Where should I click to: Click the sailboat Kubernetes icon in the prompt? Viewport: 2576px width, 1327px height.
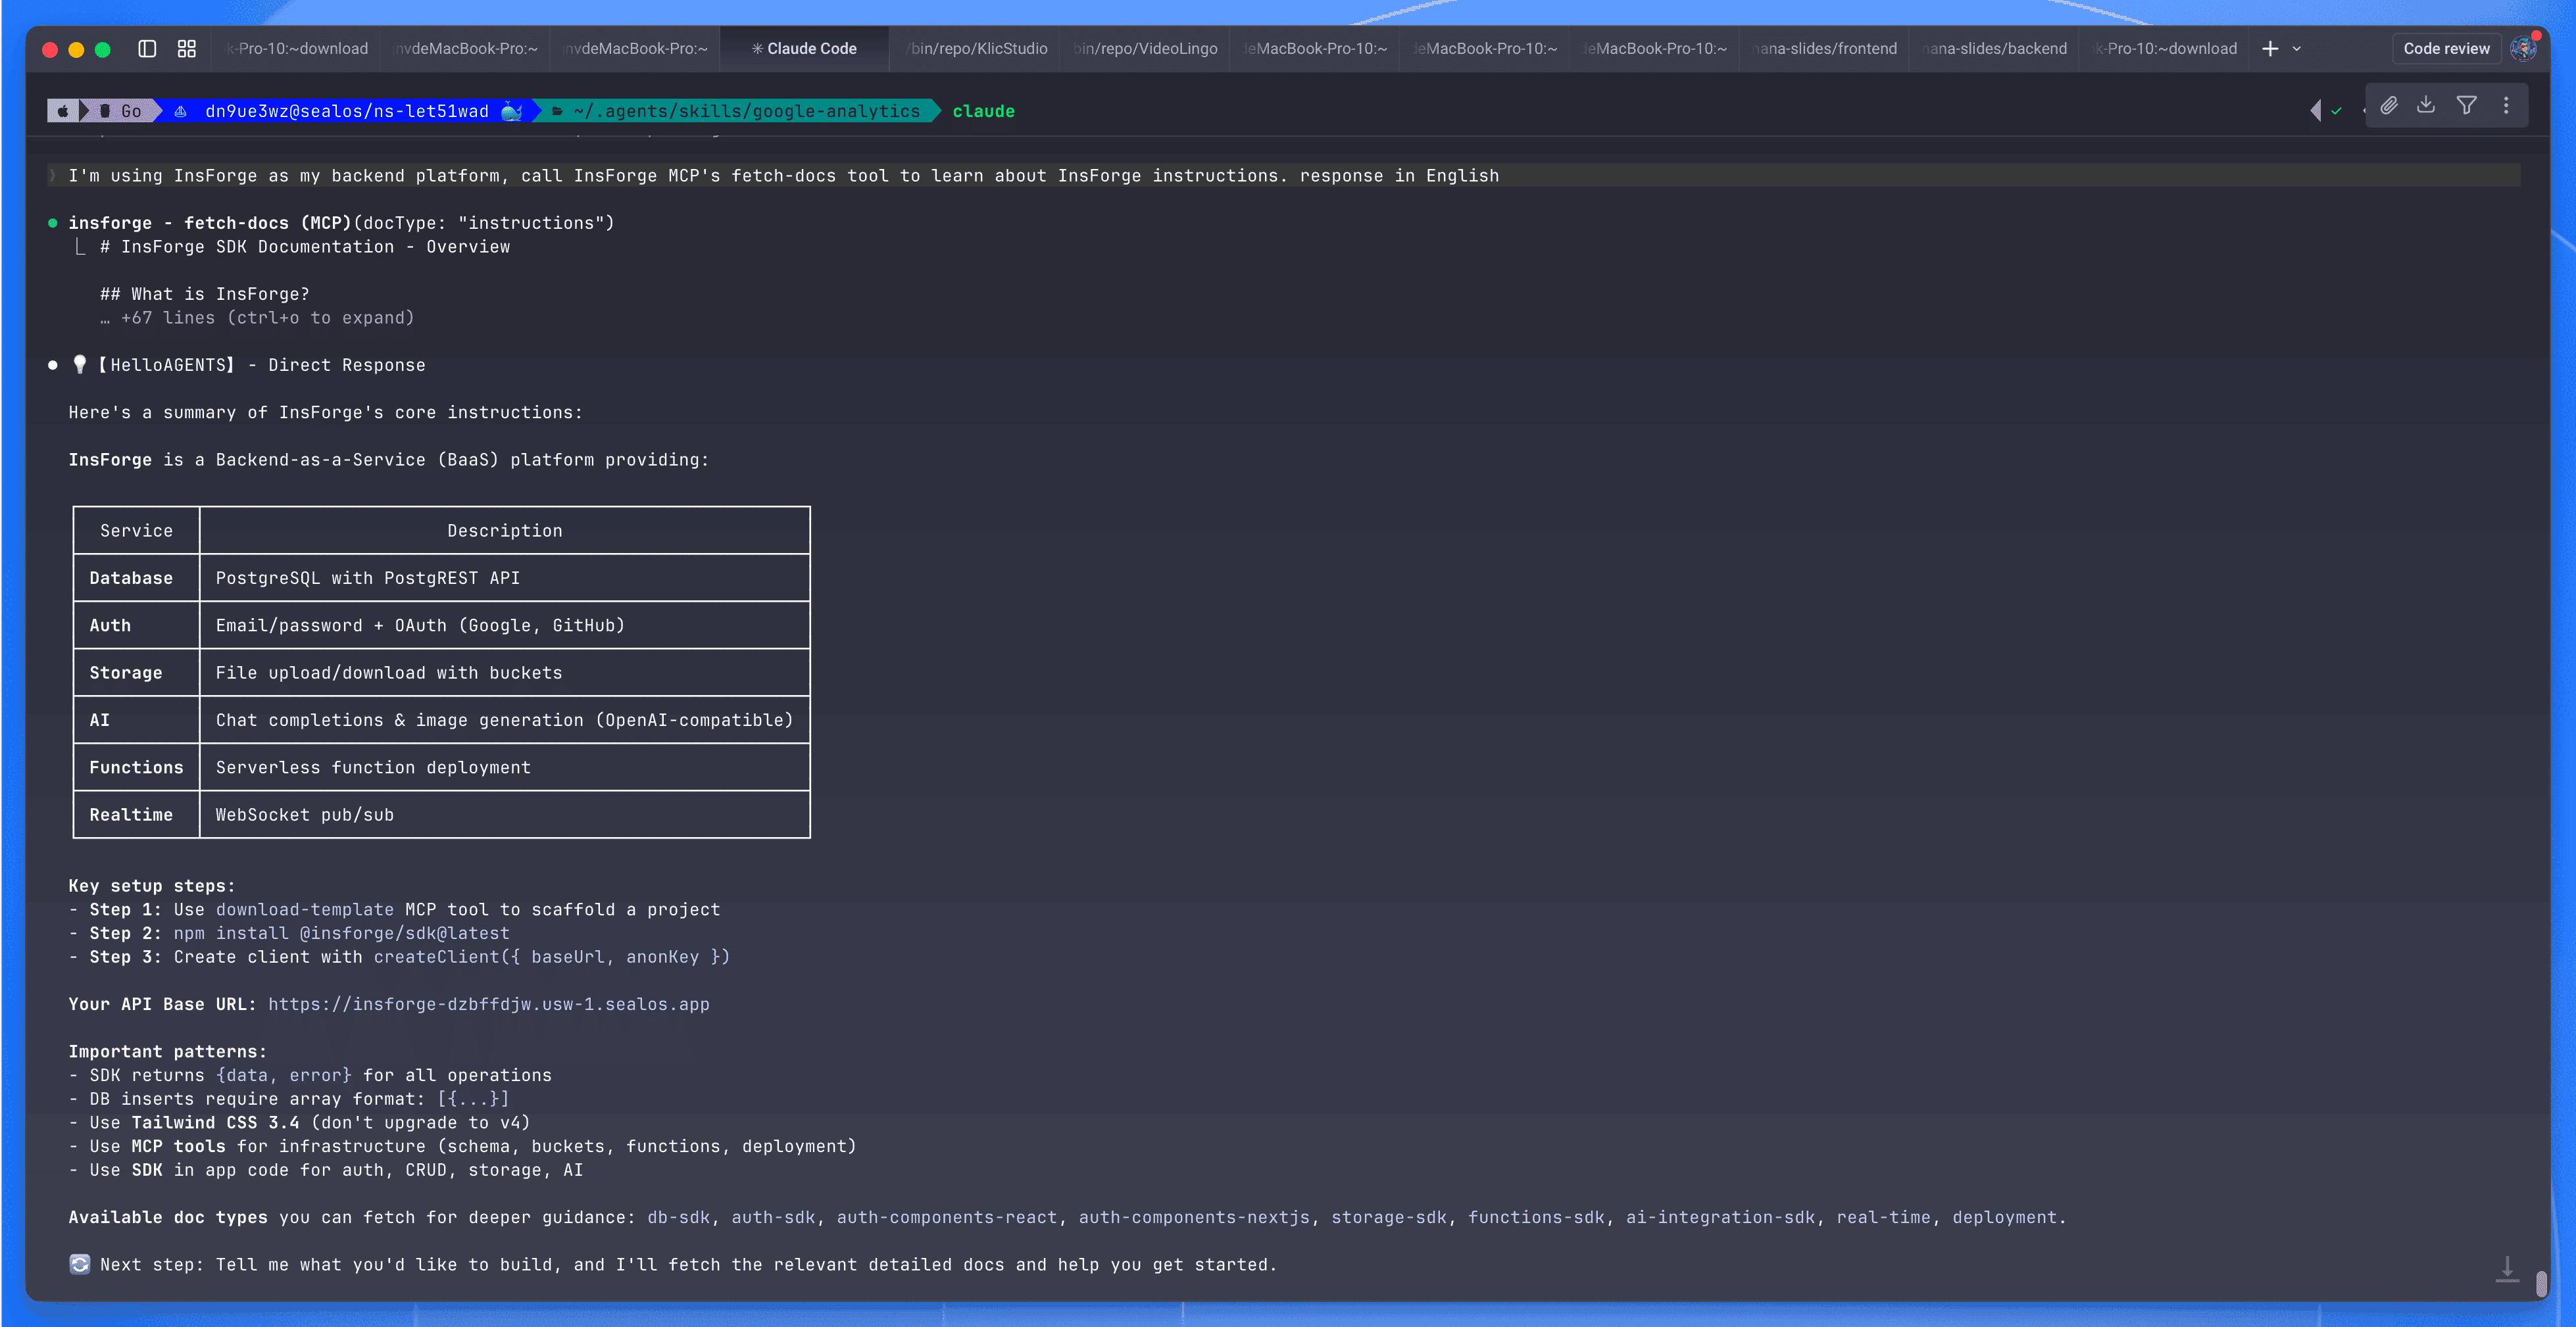[x=180, y=111]
